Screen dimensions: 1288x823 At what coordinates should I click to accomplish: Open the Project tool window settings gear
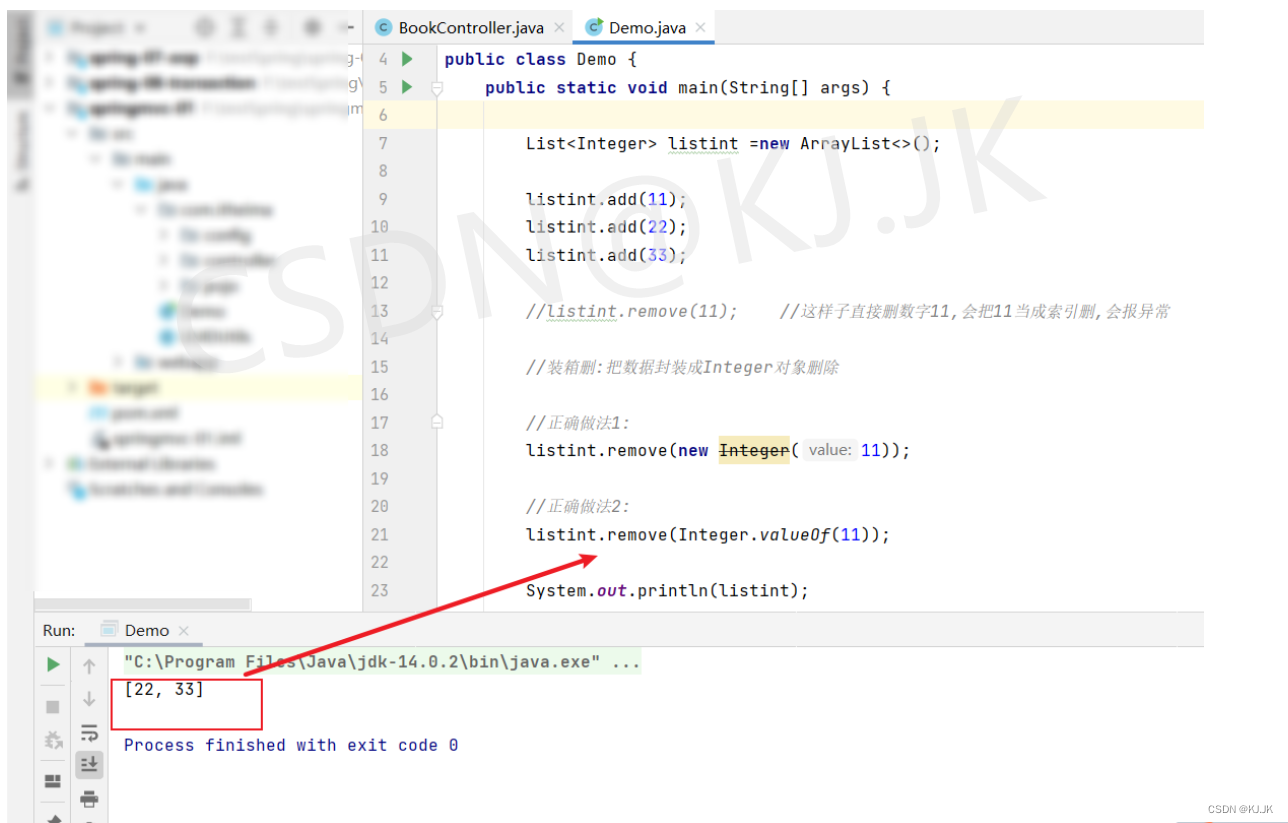point(313,28)
